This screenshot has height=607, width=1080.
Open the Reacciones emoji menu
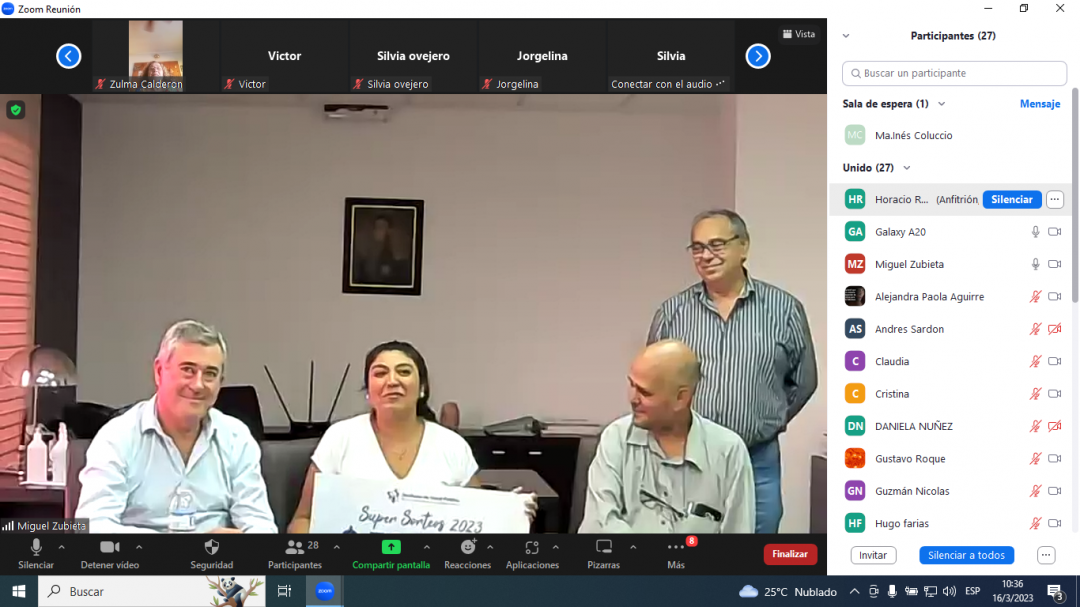pyautogui.click(x=468, y=548)
